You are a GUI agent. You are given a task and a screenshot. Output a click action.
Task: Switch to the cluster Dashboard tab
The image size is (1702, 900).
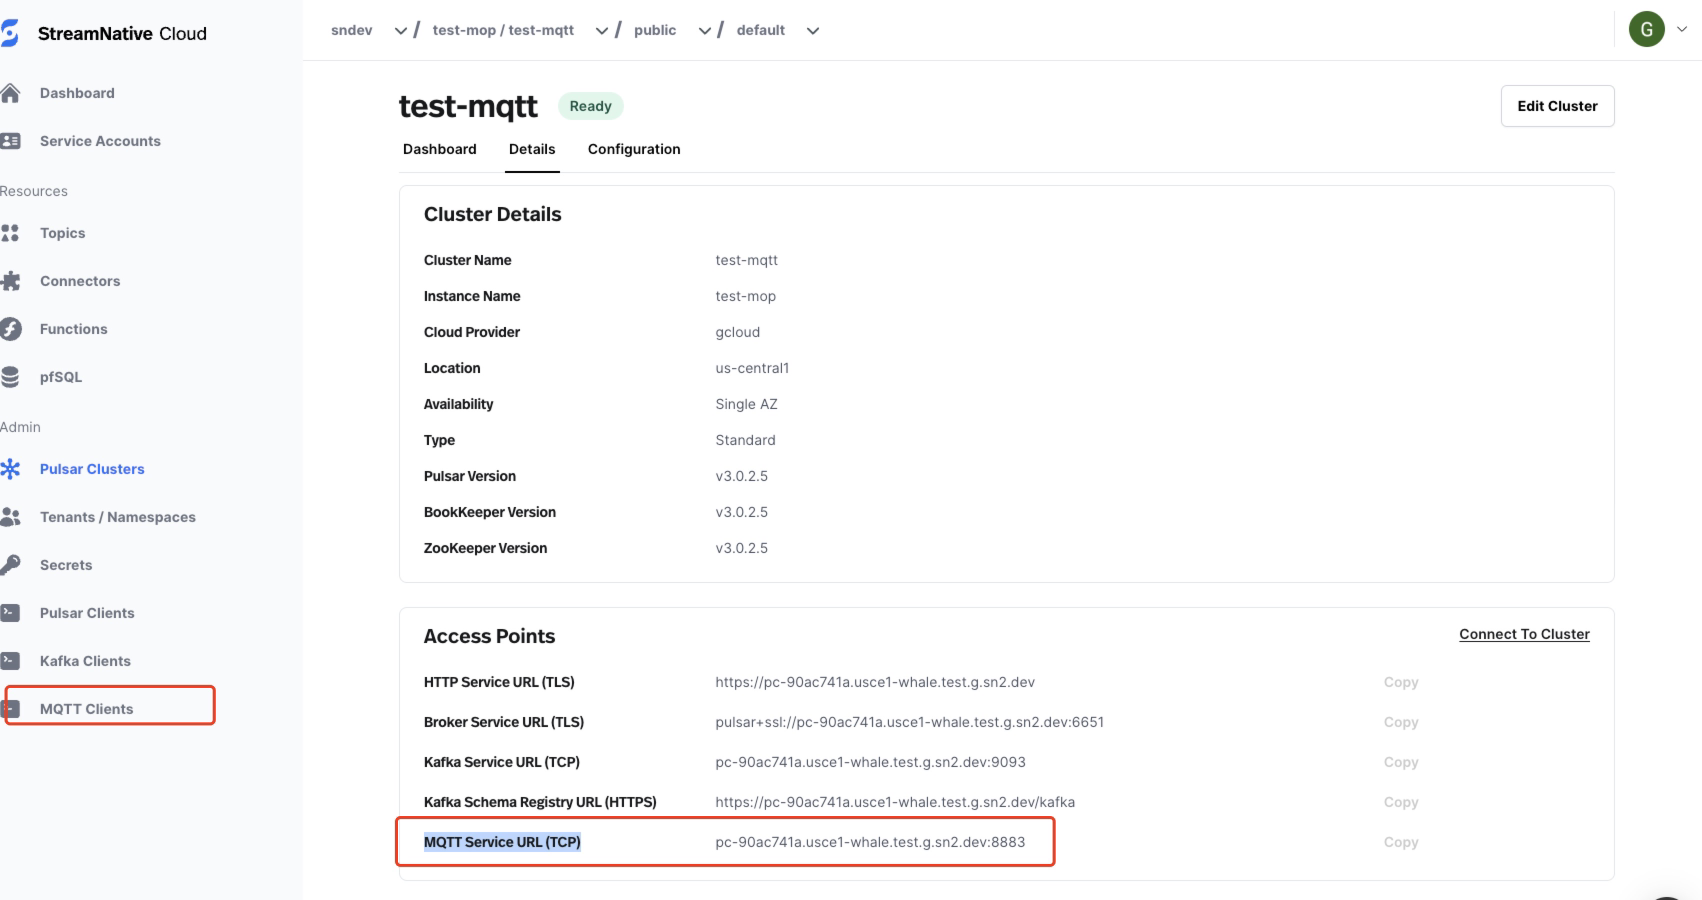pos(439,149)
